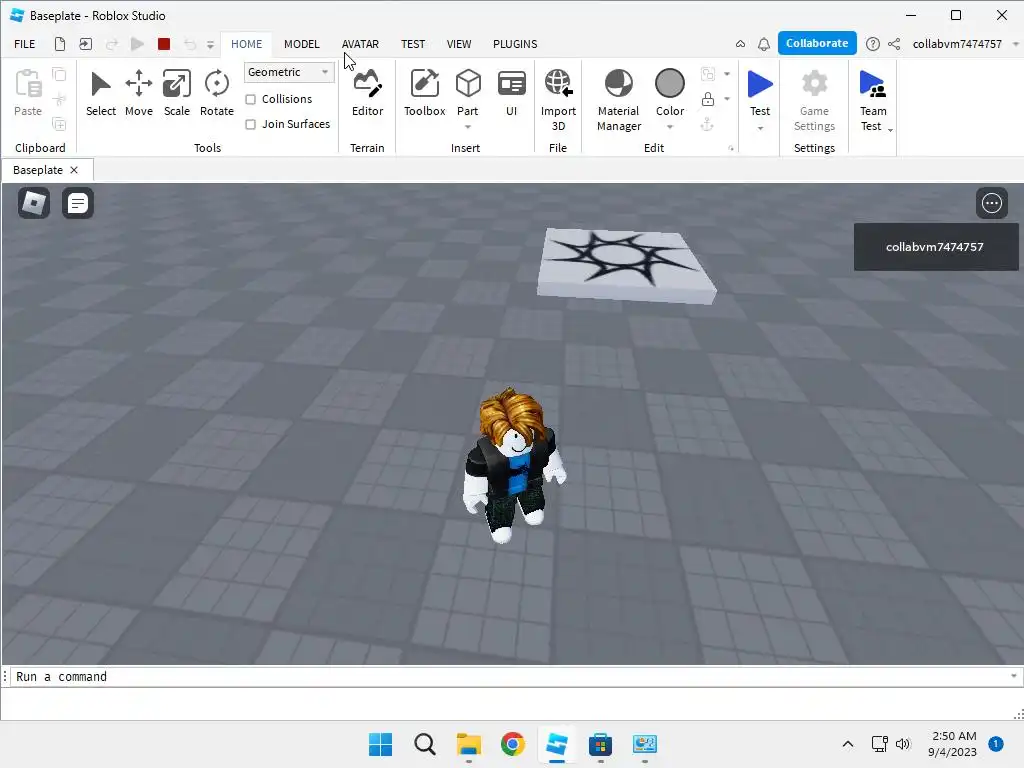
Task: Click the Anchor icon
Action: 707,124
